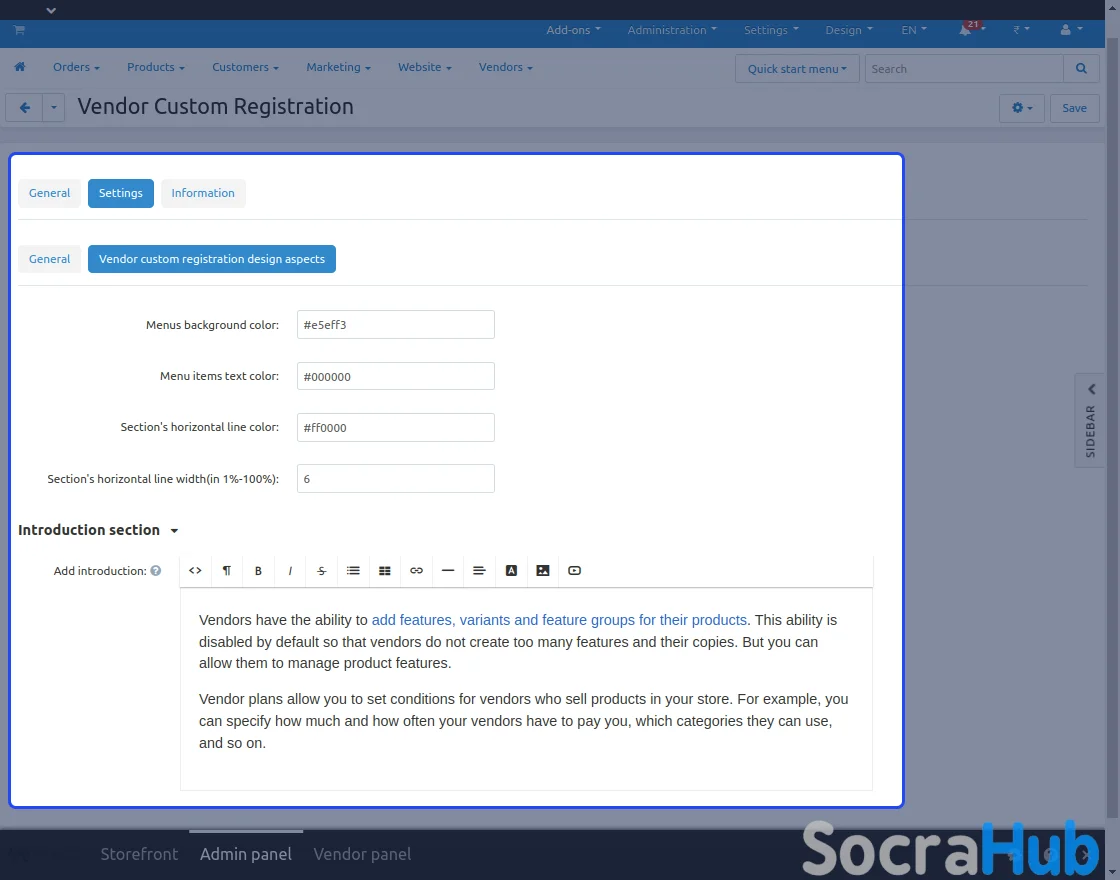Open the Products menu
Image resolution: width=1120 pixels, height=880 pixels.
pyautogui.click(x=156, y=67)
